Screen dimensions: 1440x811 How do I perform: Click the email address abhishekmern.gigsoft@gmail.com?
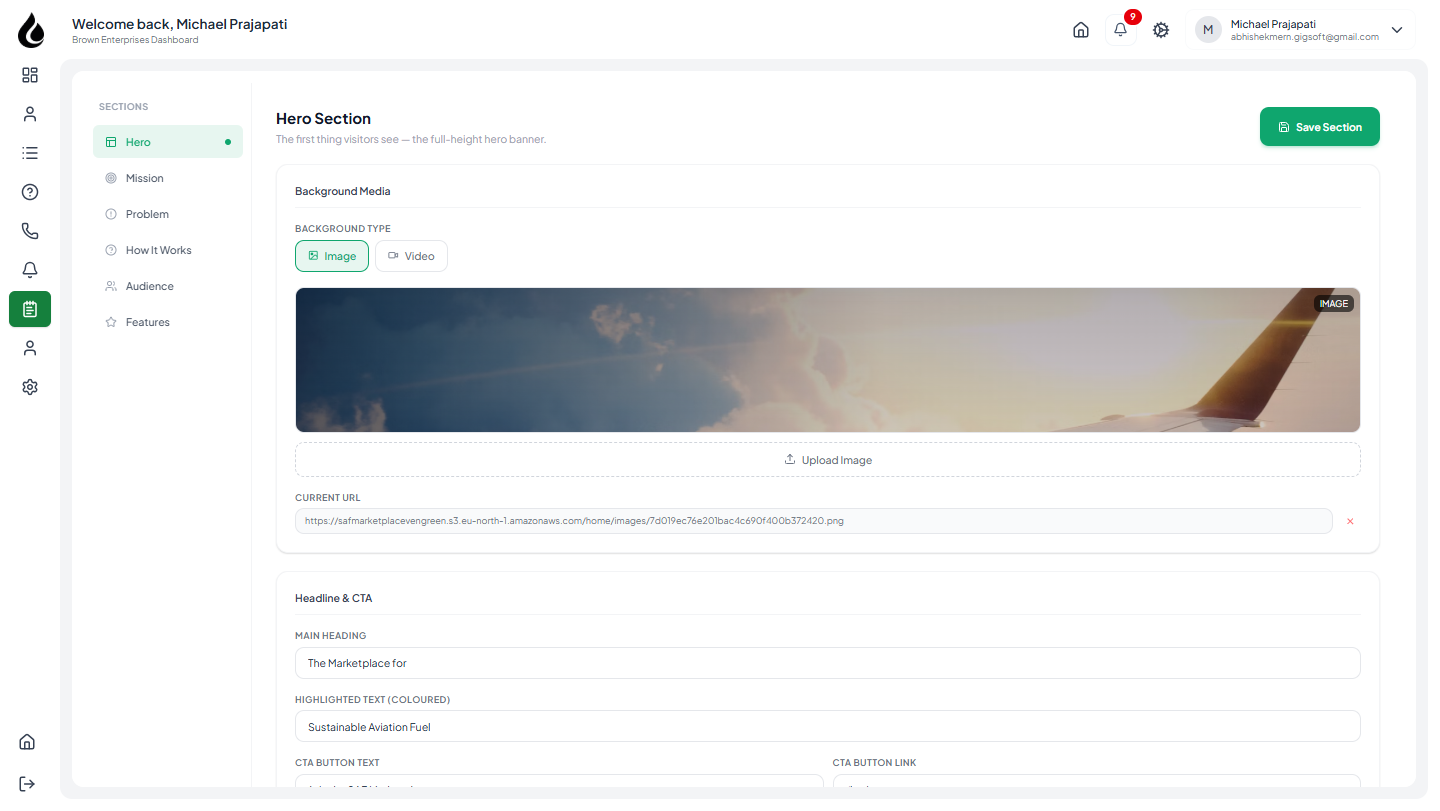click(x=1305, y=37)
